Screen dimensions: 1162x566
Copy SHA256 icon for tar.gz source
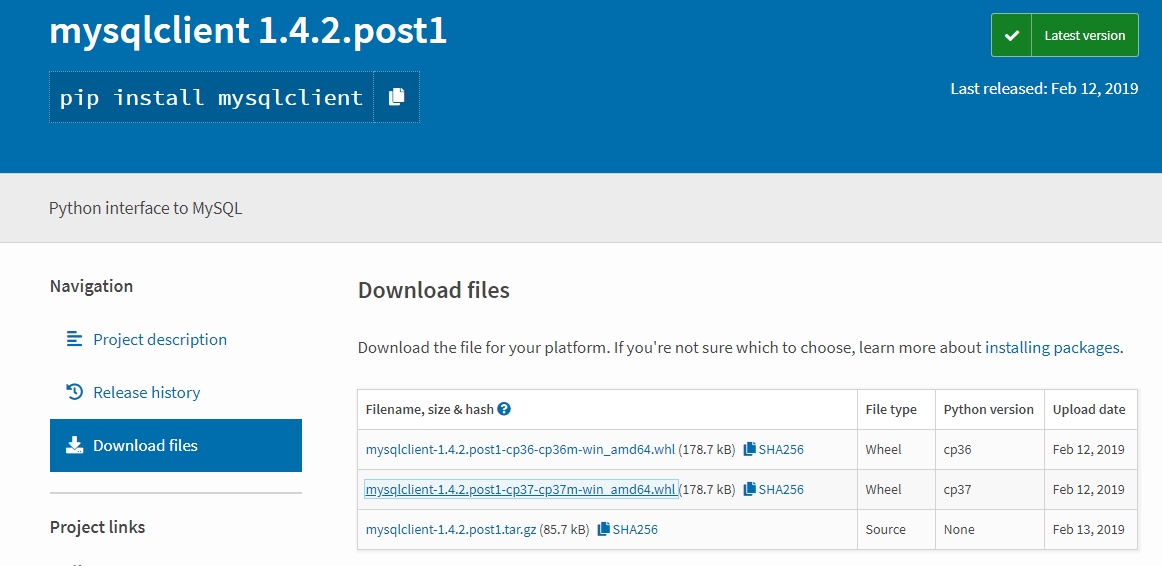[603, 530]
